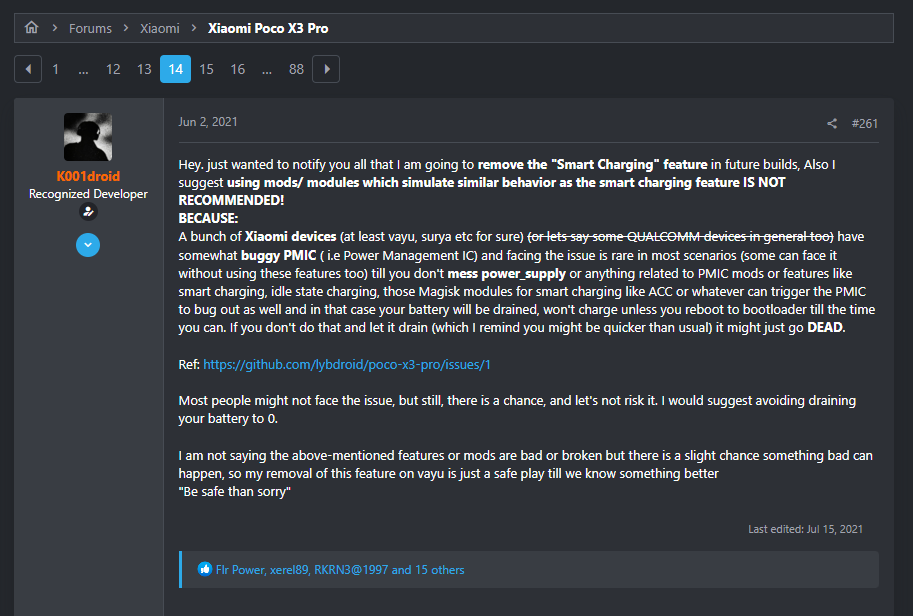Click the developer badge icon under K001droid
Screen dimensions: 913x616
click(88, 212)
